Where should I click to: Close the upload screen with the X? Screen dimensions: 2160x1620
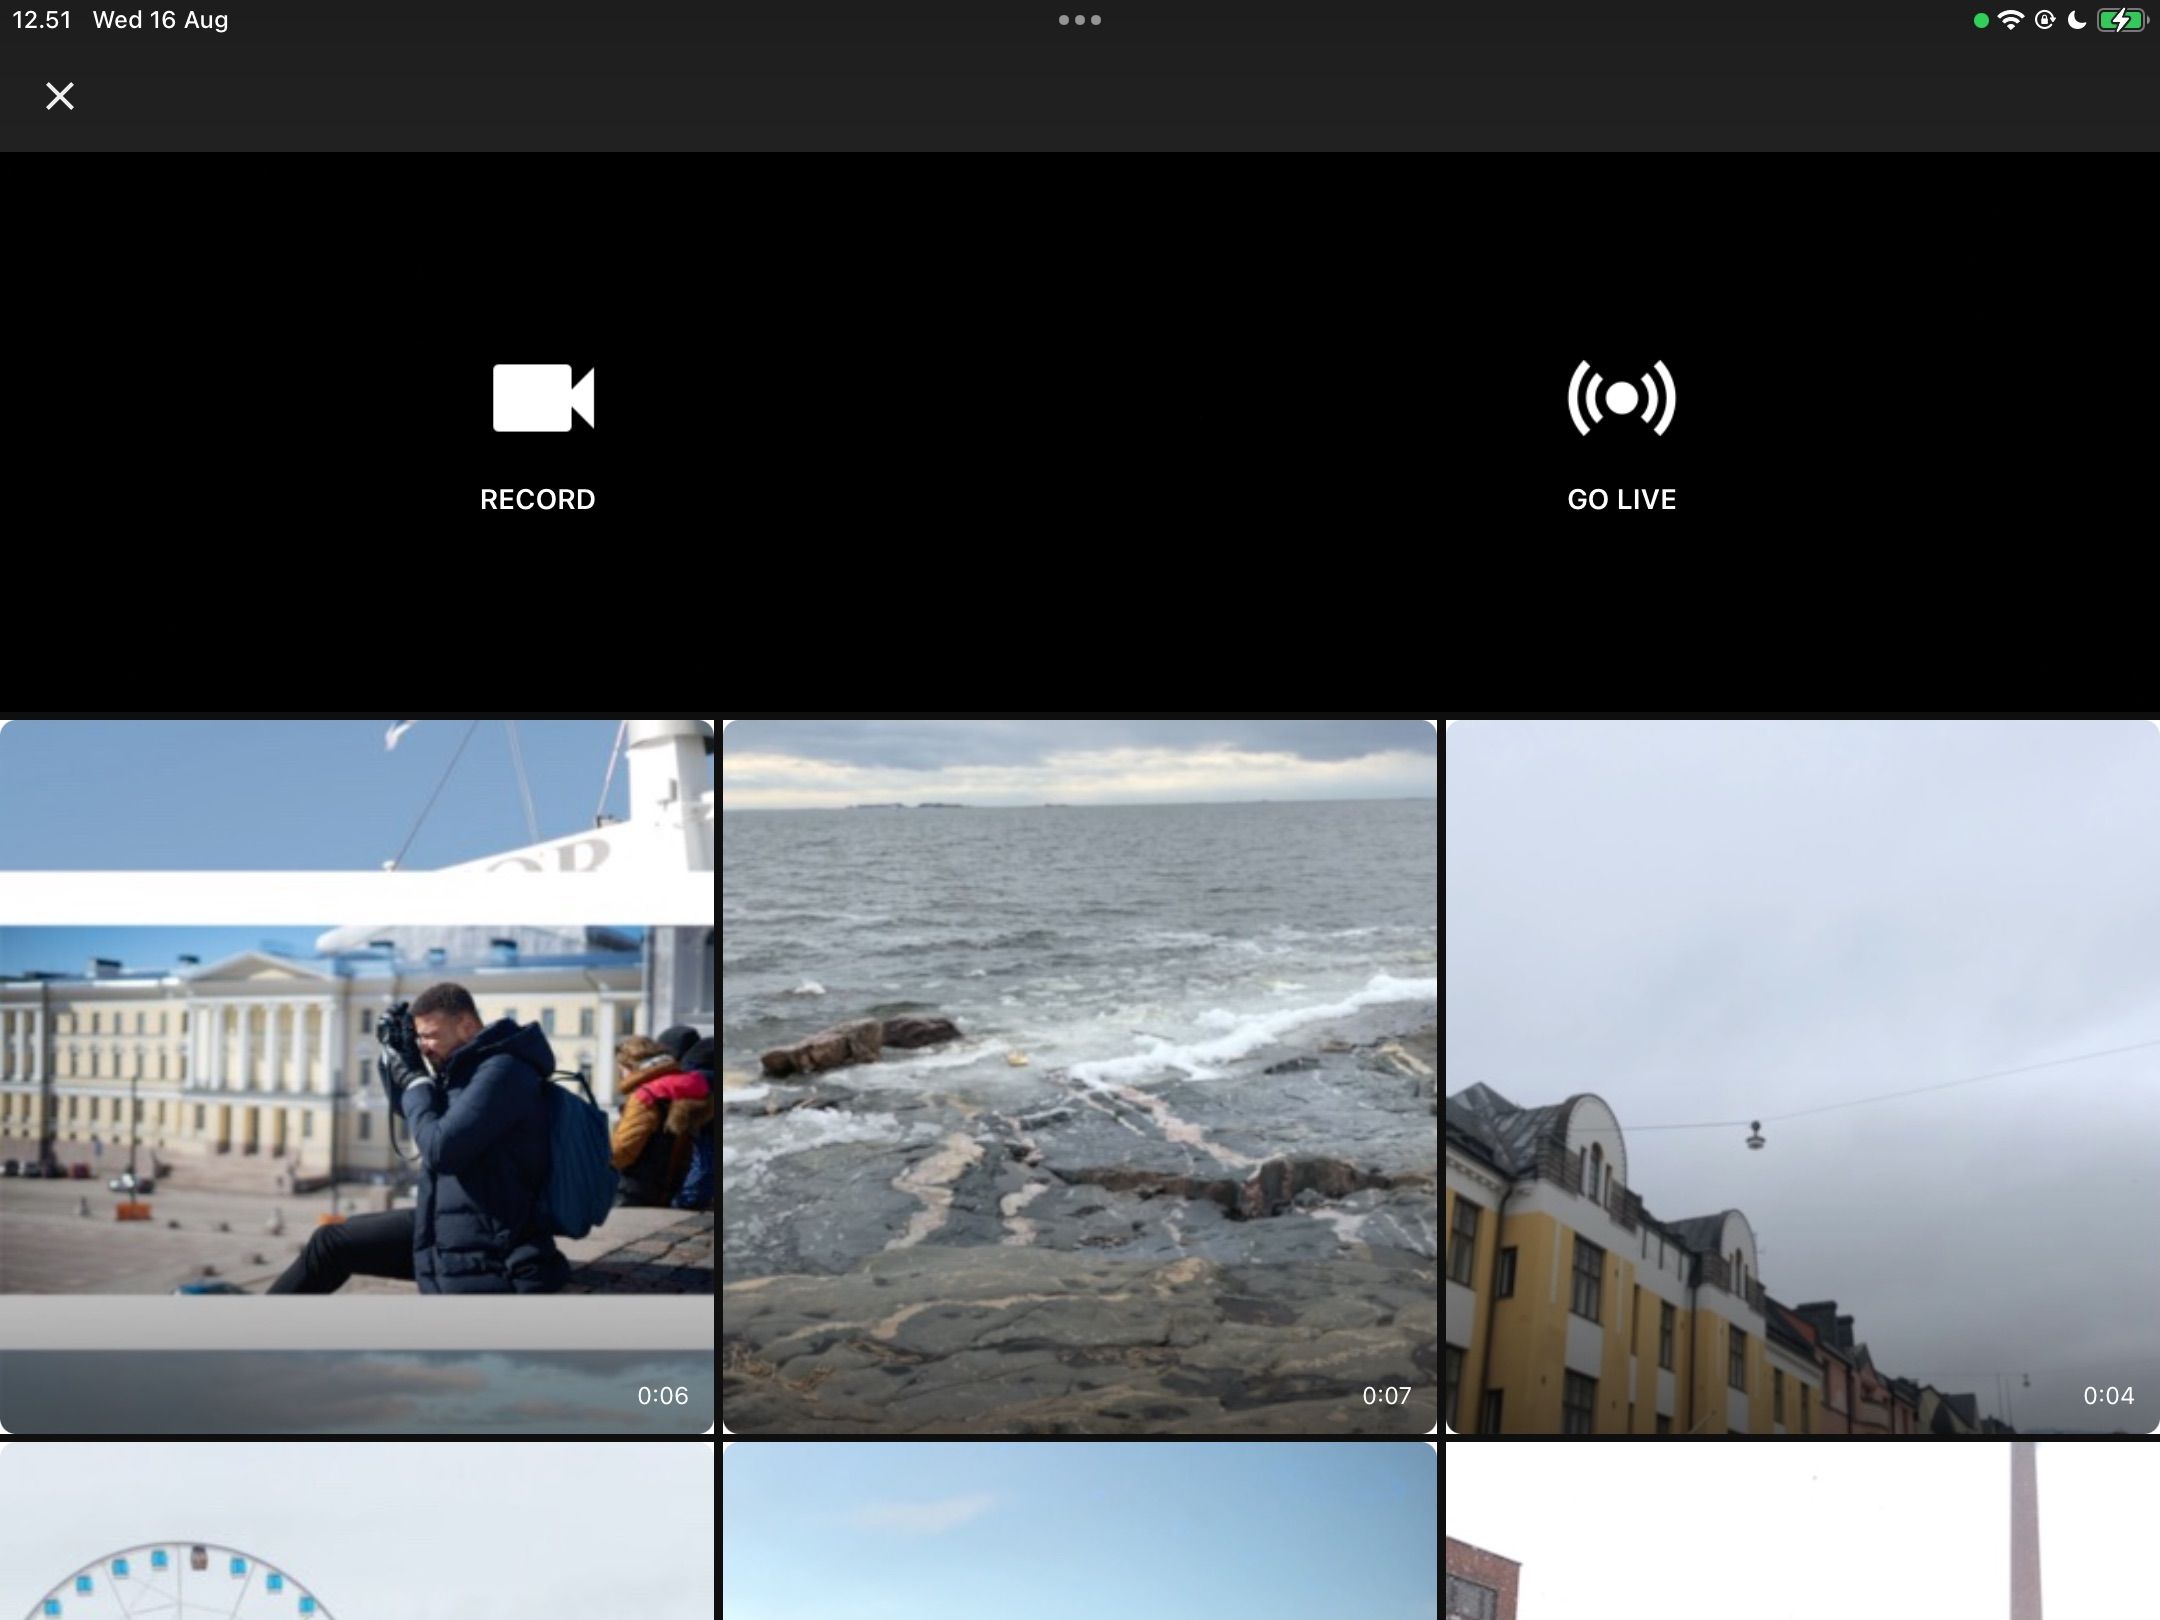[x=60, y=96]
